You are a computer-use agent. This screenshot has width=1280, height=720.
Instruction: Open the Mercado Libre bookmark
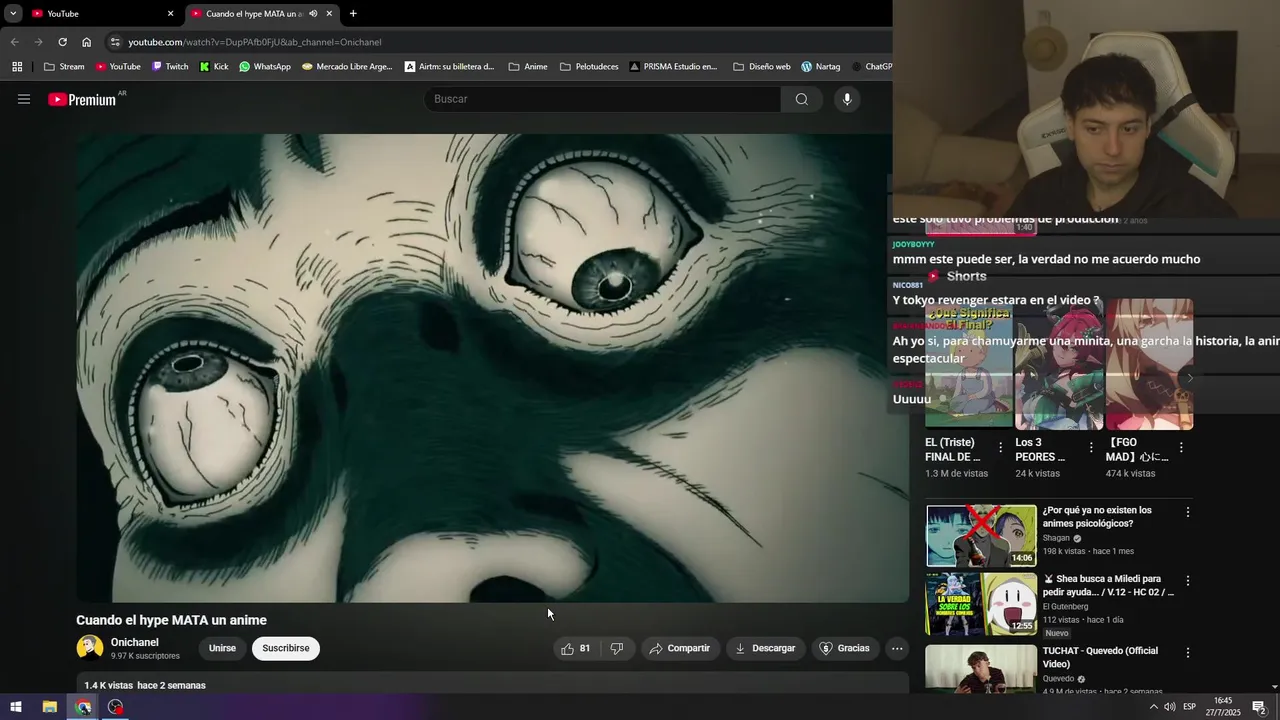click(x=347, y=67)
